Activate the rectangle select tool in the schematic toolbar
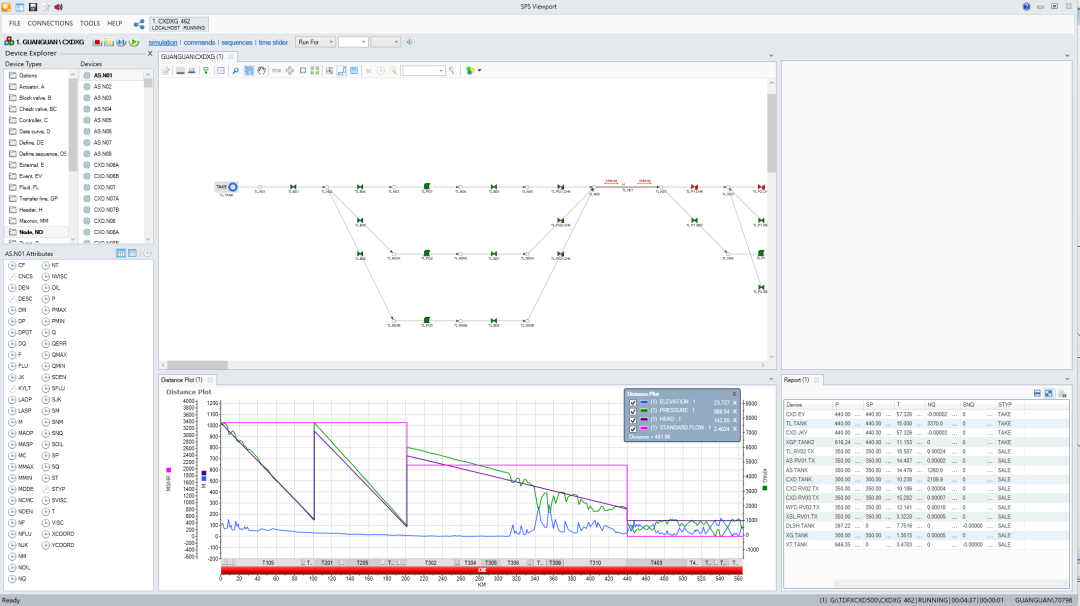The width and height of the screenshot is (1080, 606). click(x=249, y=70)
